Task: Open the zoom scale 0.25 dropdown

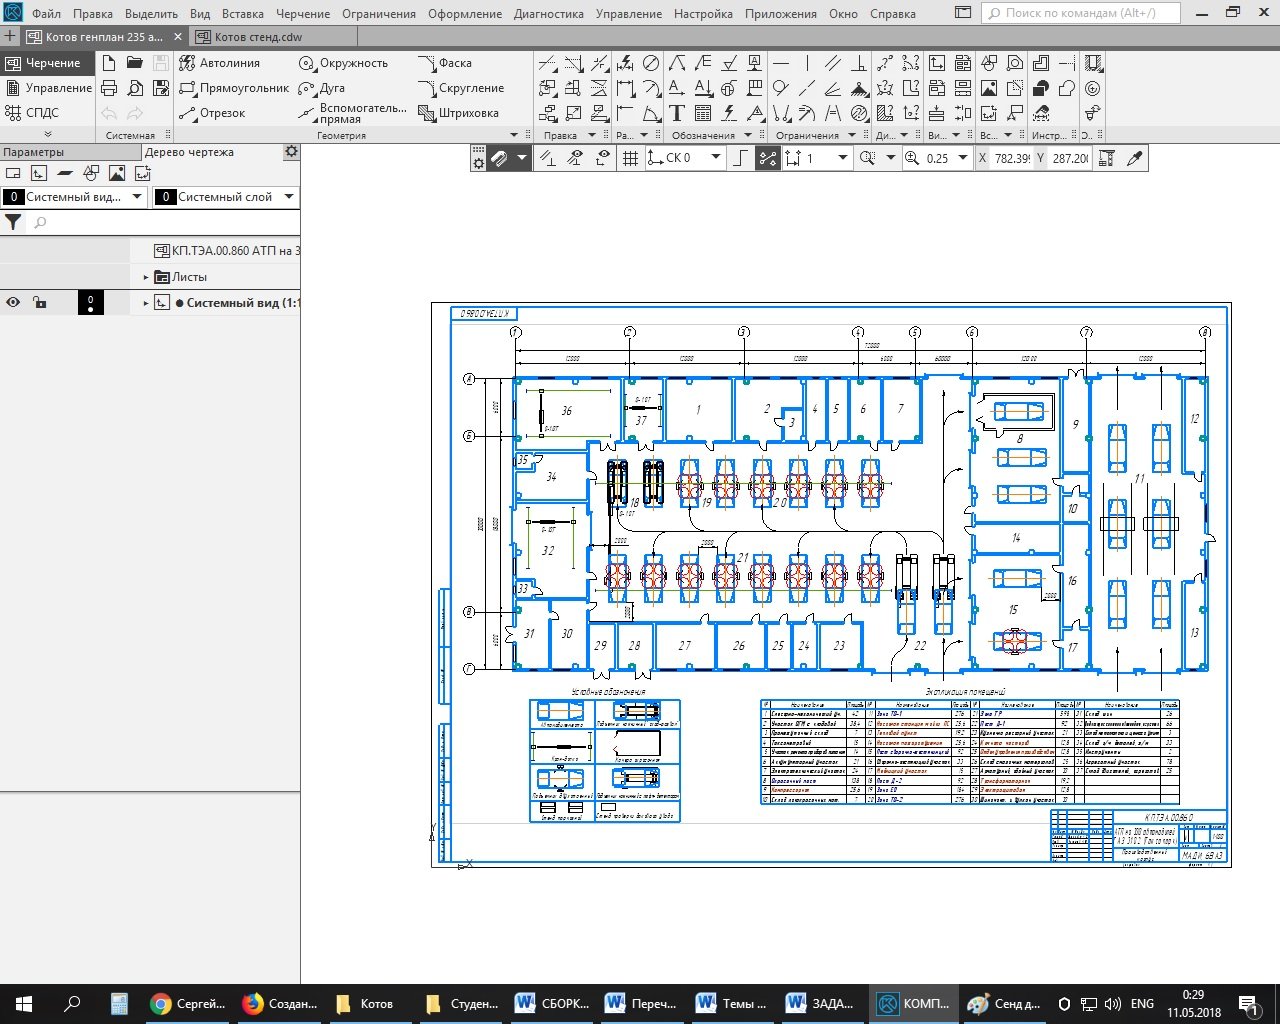Action: (963, 158)
